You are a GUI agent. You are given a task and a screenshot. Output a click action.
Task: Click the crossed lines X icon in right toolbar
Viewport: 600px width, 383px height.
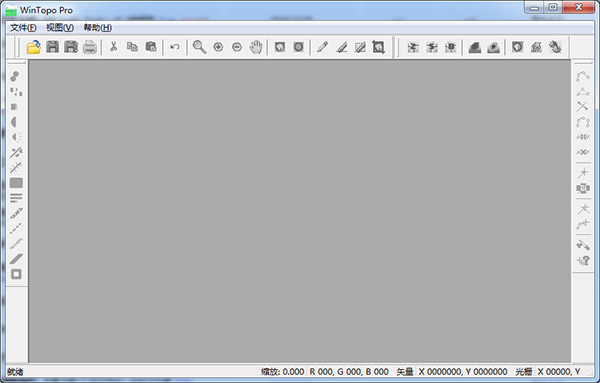tap(582, 107)
